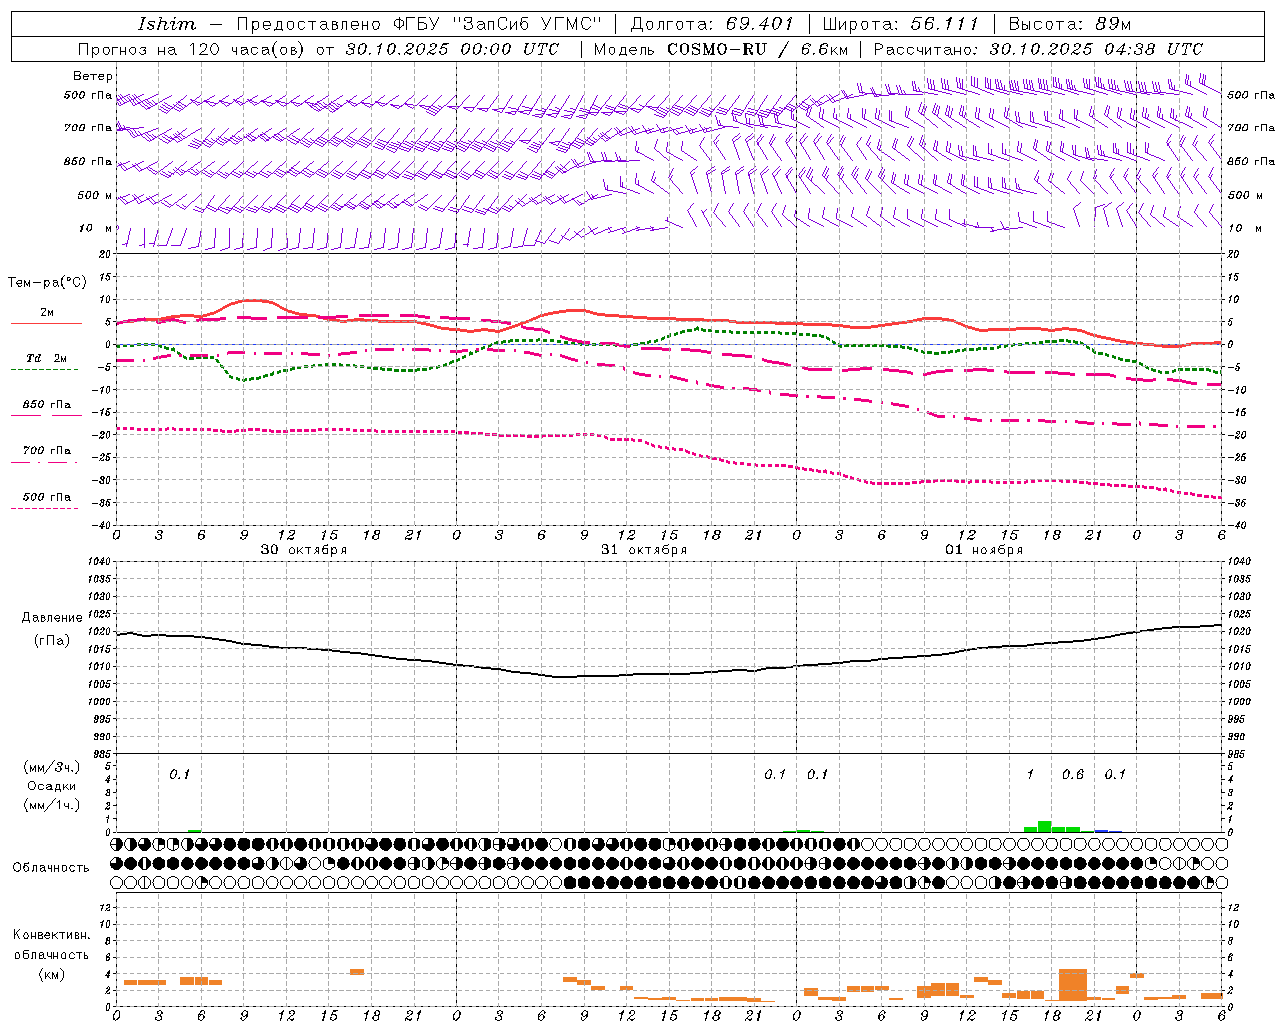Click the "Конвективн." convective cloud label
The width and height of the screenshot is (1280, 1024).
pyautogui.click(x=52, y=935)
